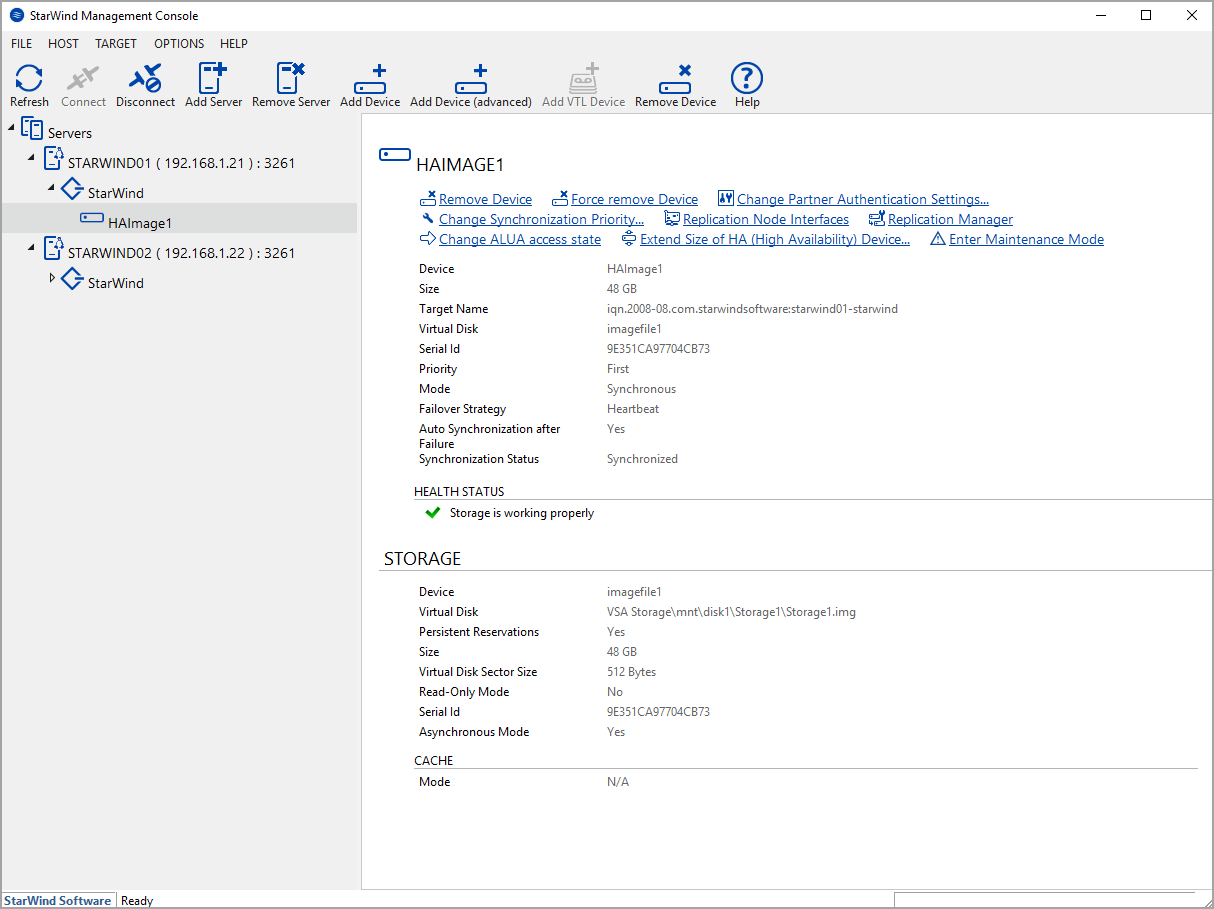Click 'Storage is working properly' text
This screenshot has width=1214, height=909.
pos(521,513)
